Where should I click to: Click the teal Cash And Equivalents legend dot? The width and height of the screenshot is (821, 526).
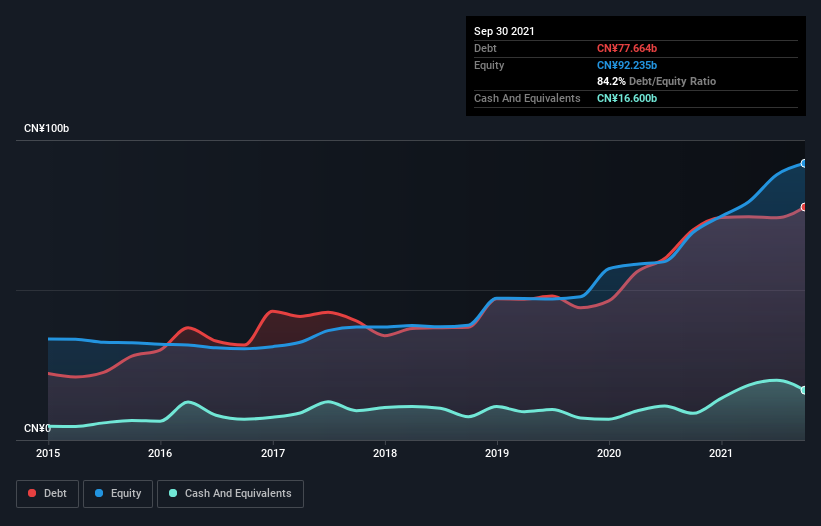point(173,493)
